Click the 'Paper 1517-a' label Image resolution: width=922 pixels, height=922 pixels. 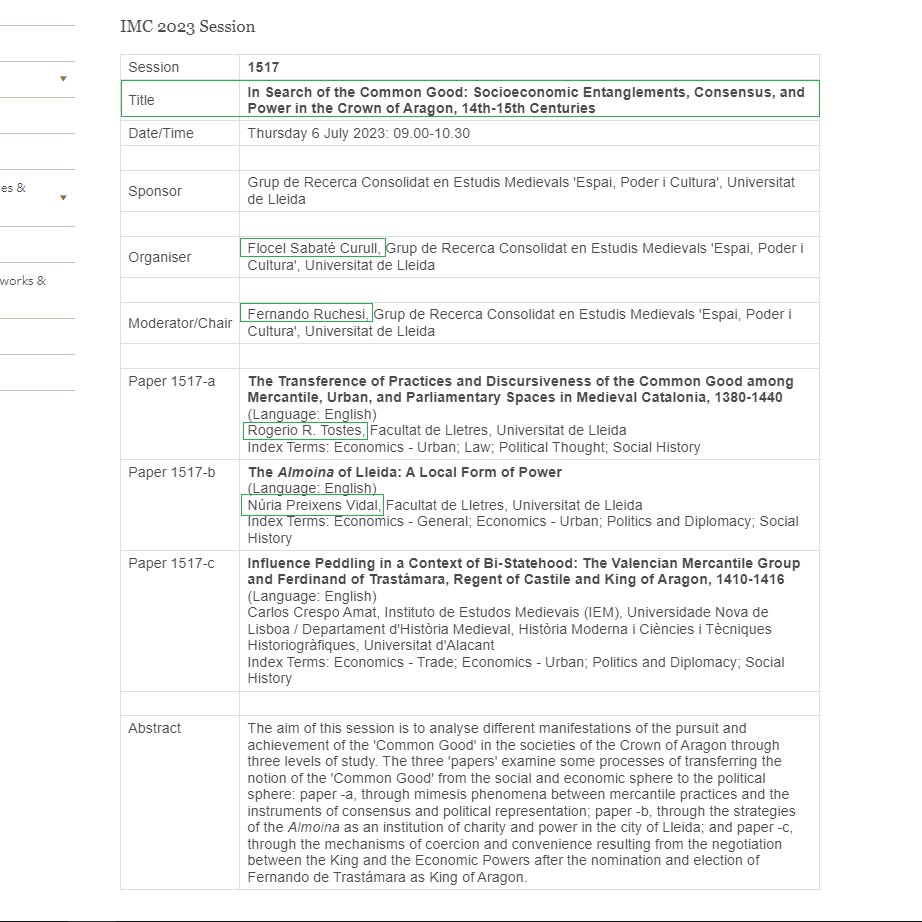[x=172, y=381]
